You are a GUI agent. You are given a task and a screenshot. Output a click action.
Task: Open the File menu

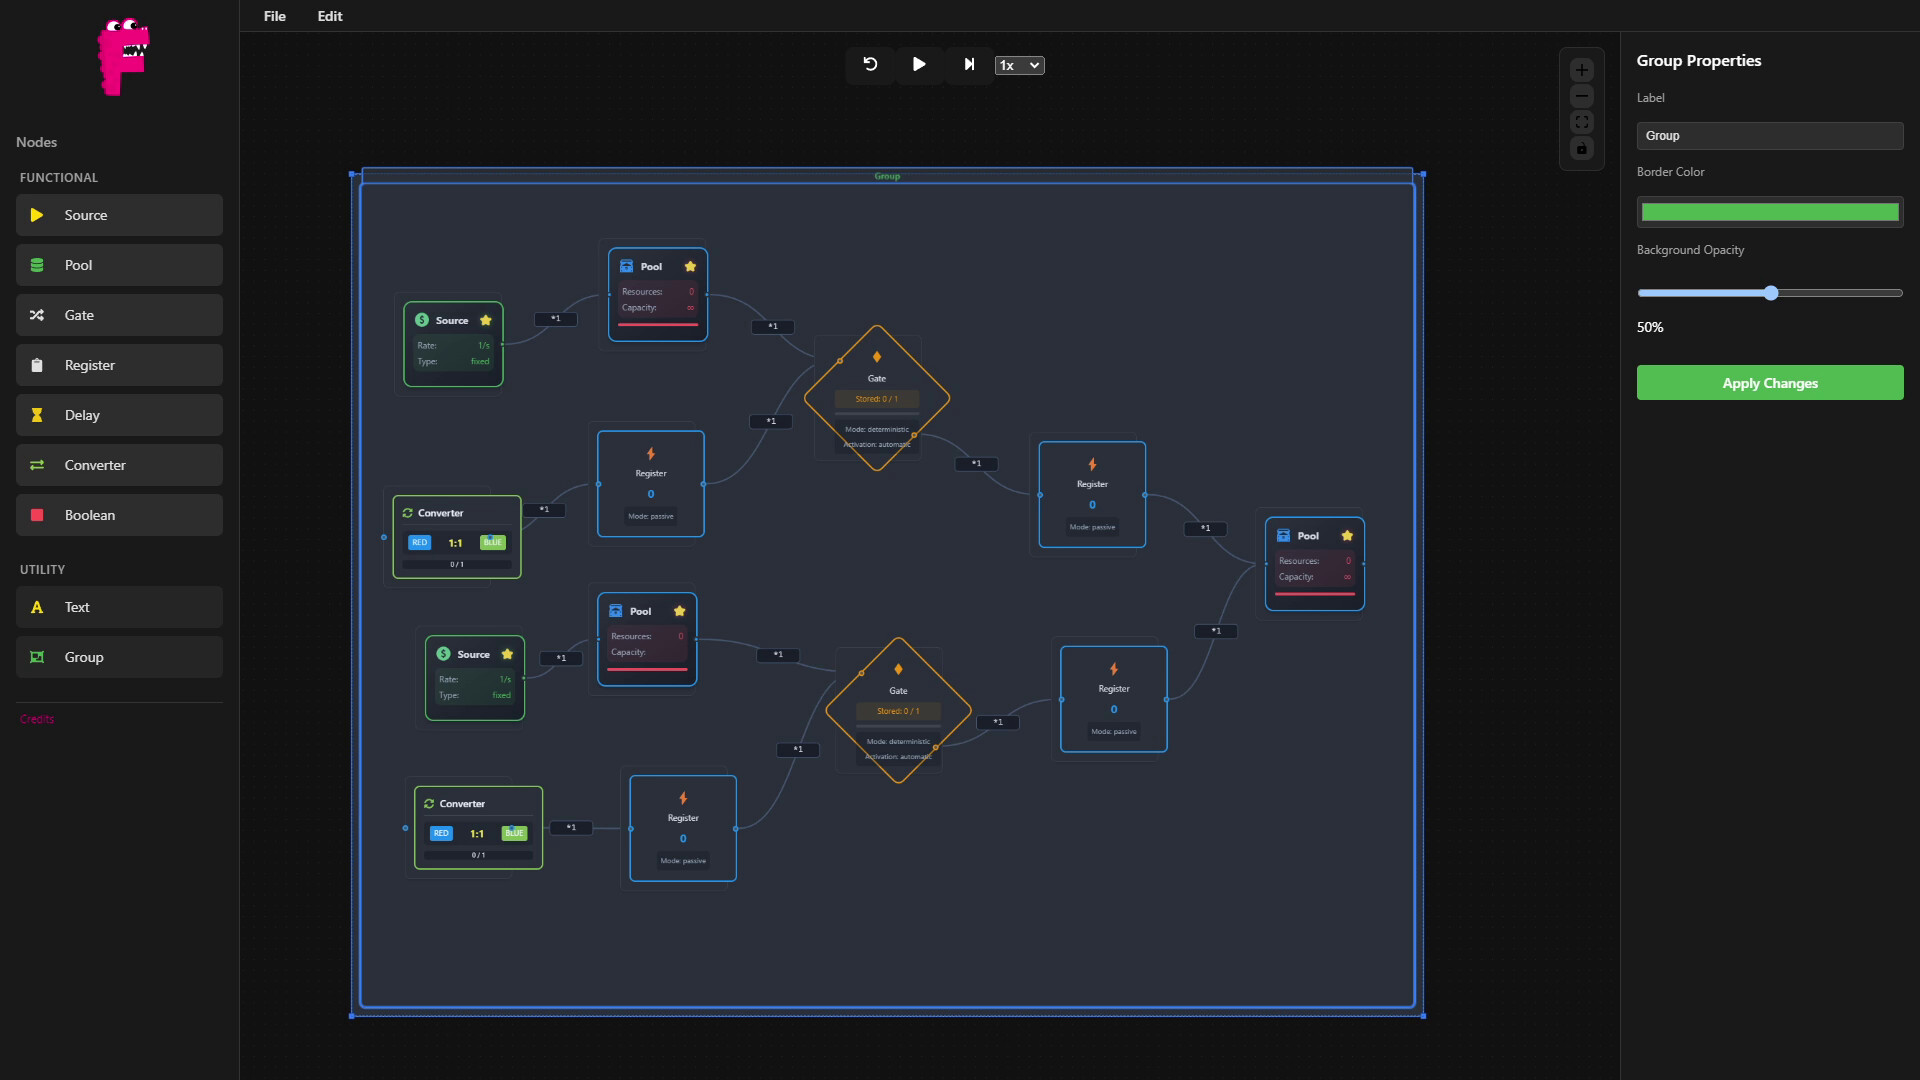274,16
